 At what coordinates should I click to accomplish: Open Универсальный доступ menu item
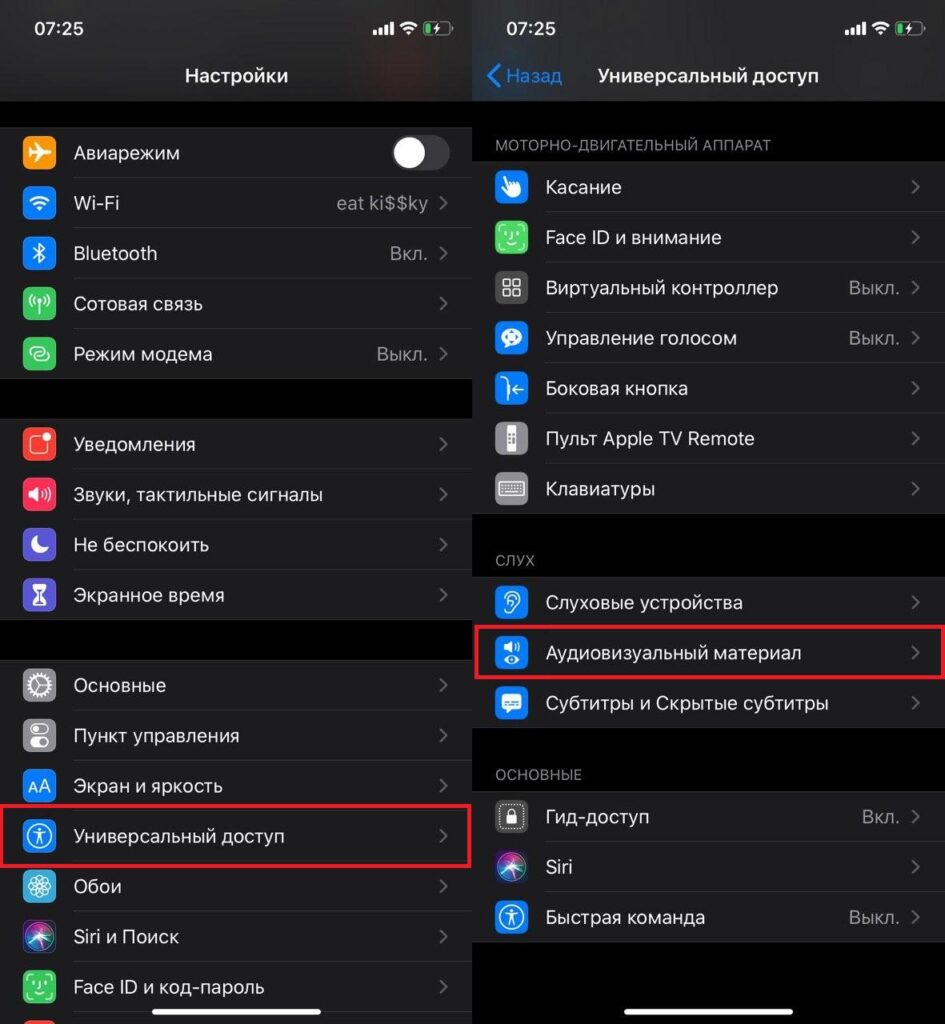(236, 836)
